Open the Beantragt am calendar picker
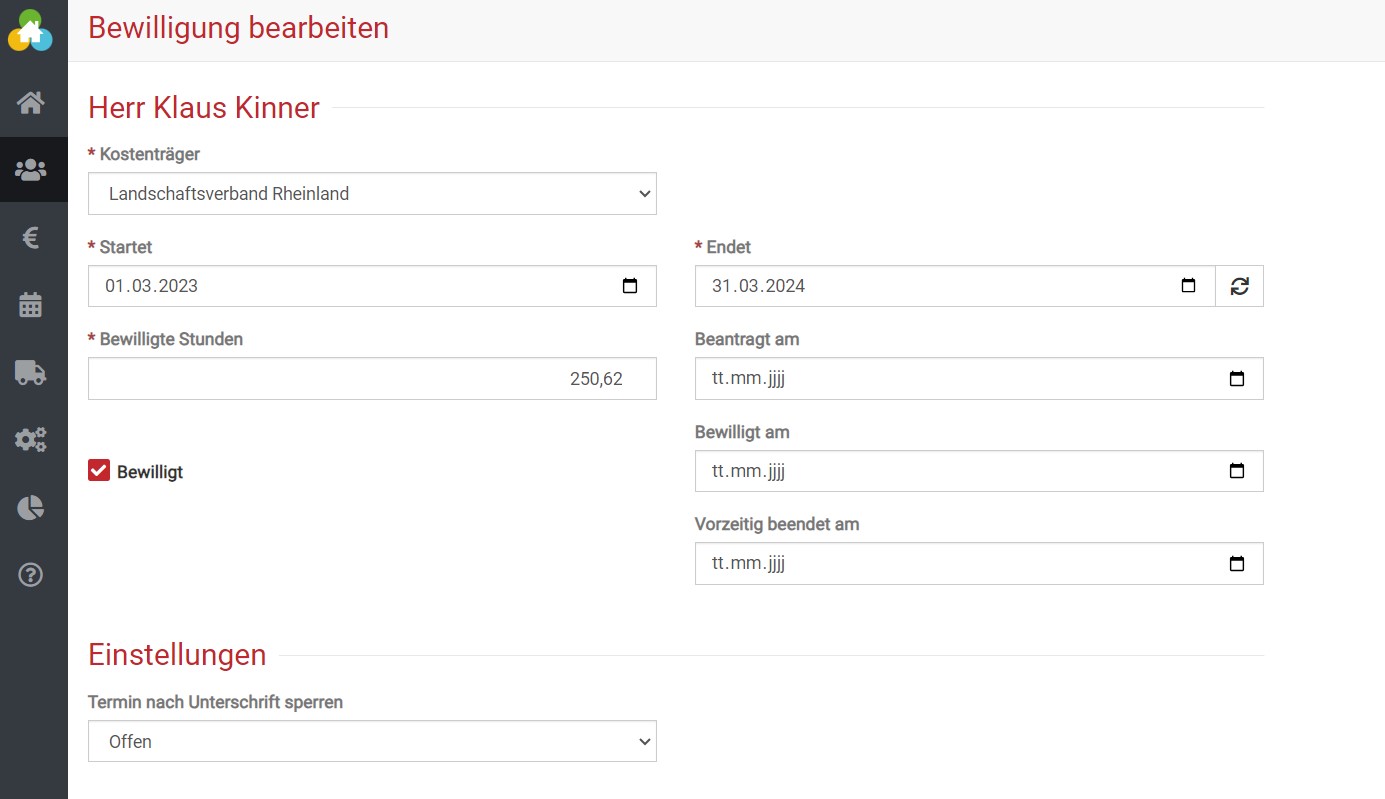This screenshot has height=799, width=1385. point(1236,379)
